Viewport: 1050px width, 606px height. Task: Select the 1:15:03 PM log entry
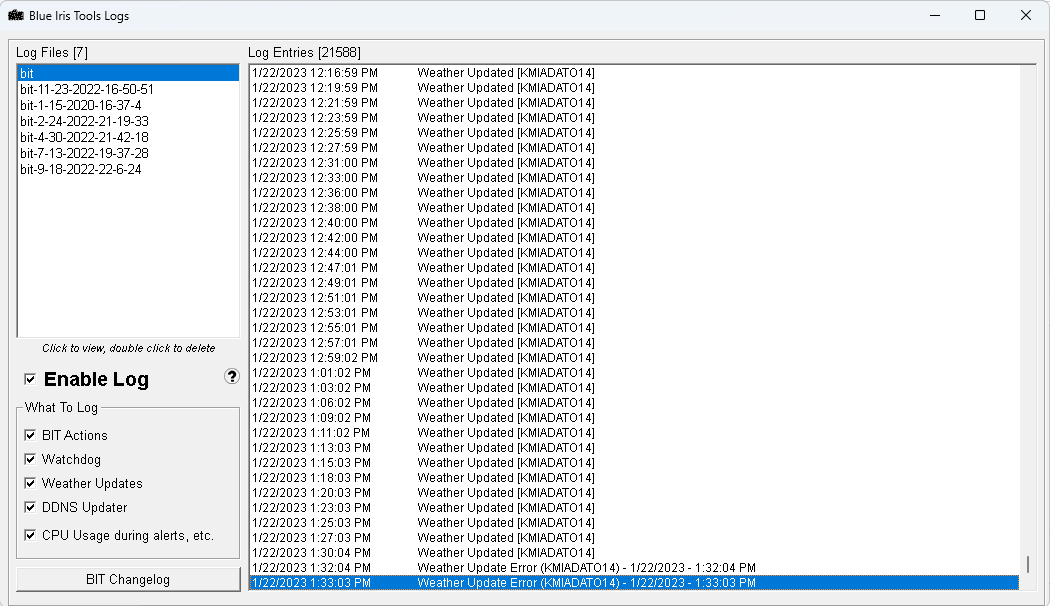(634, 463)
